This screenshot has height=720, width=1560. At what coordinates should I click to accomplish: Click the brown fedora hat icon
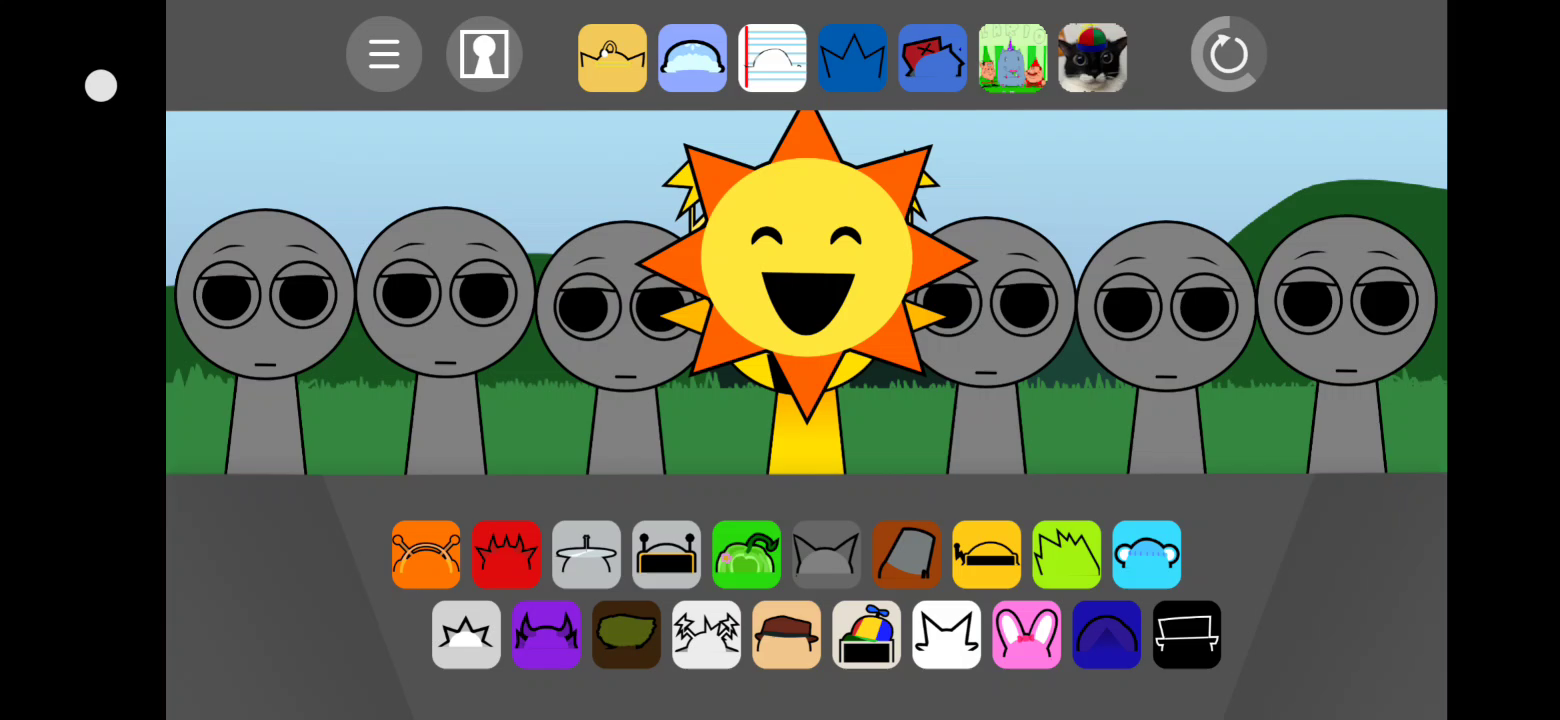[786, 634]
